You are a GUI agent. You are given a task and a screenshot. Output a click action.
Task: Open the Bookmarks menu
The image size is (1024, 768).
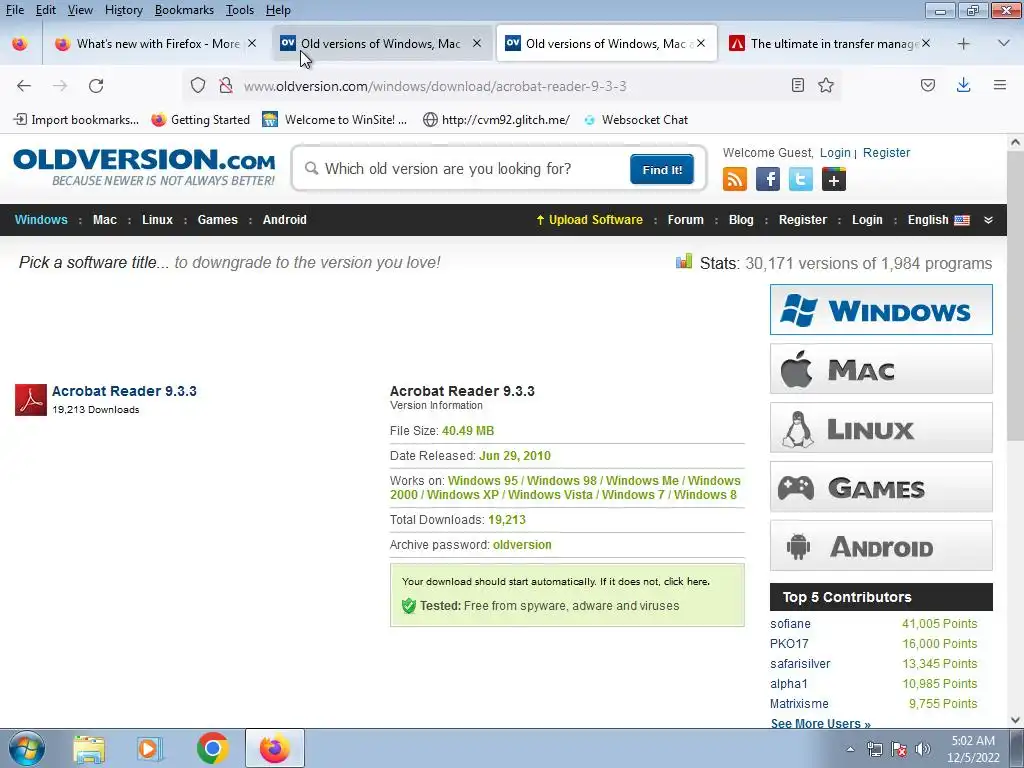coord(184,10)
